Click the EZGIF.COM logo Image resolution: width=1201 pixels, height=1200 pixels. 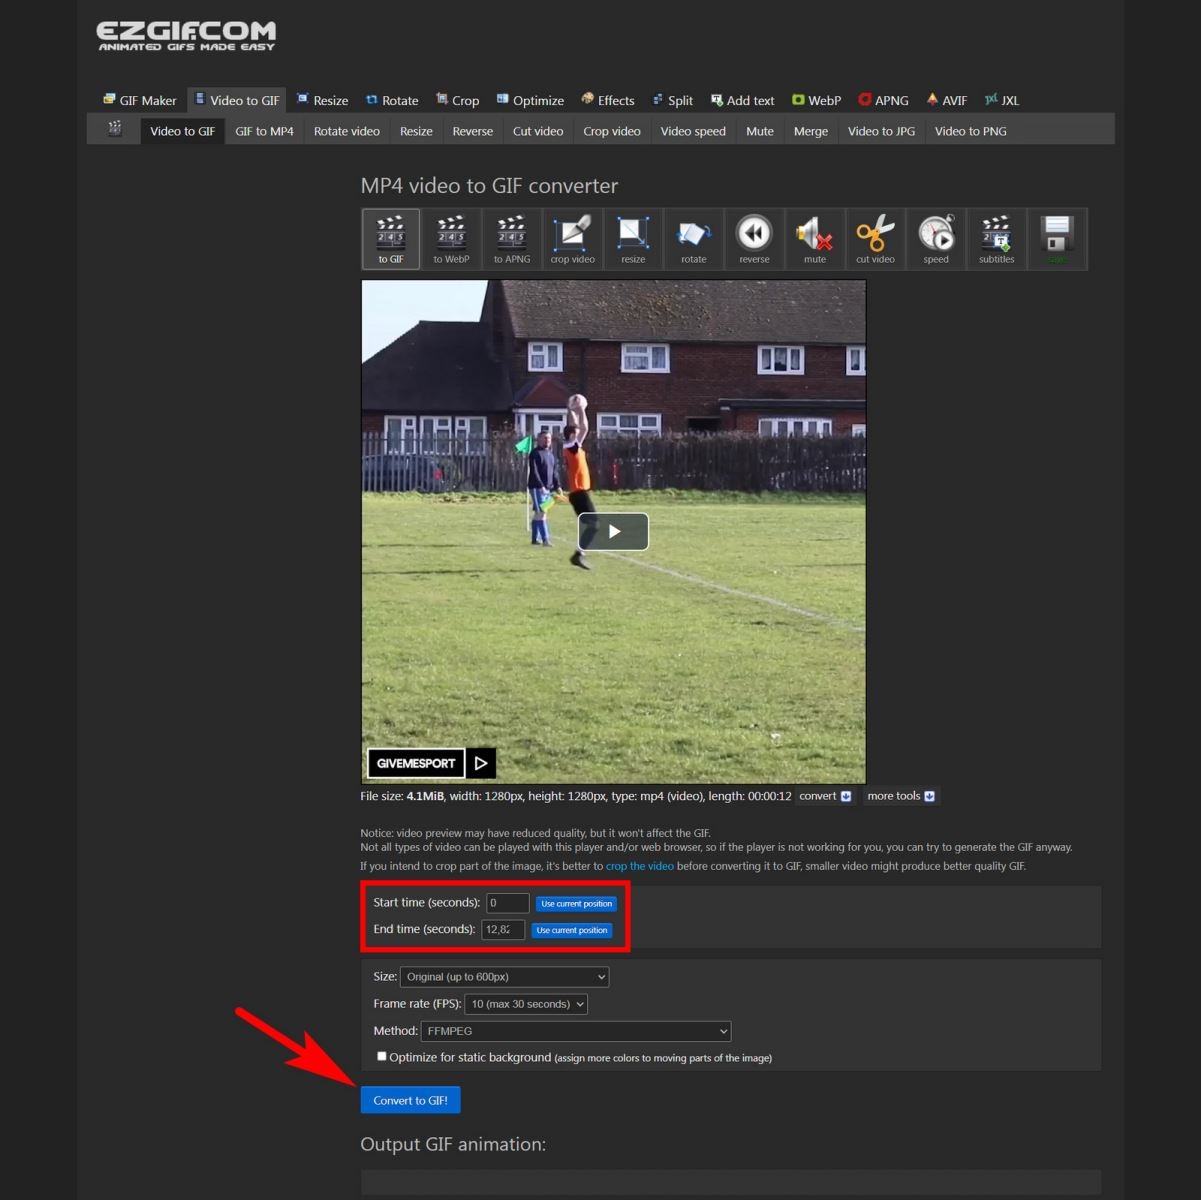point(186,36)
